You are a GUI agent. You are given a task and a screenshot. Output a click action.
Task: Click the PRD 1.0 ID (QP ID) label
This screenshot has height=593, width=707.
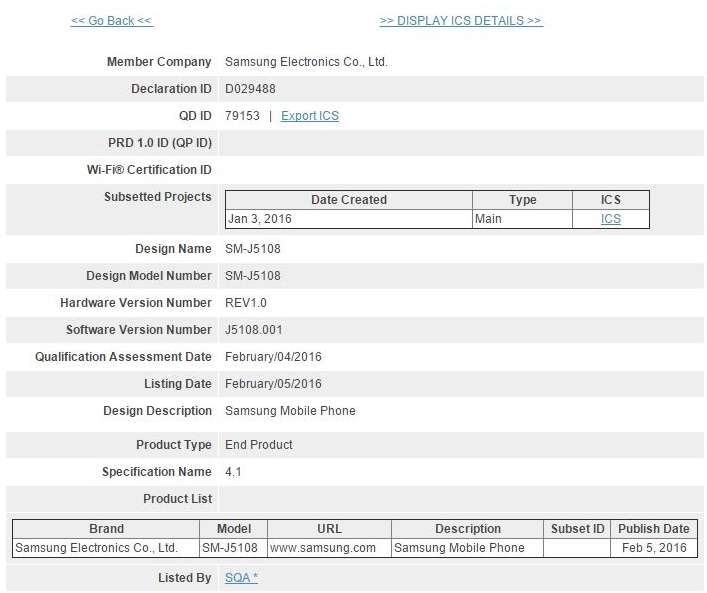pyautogui.click(x=160, y=143)
